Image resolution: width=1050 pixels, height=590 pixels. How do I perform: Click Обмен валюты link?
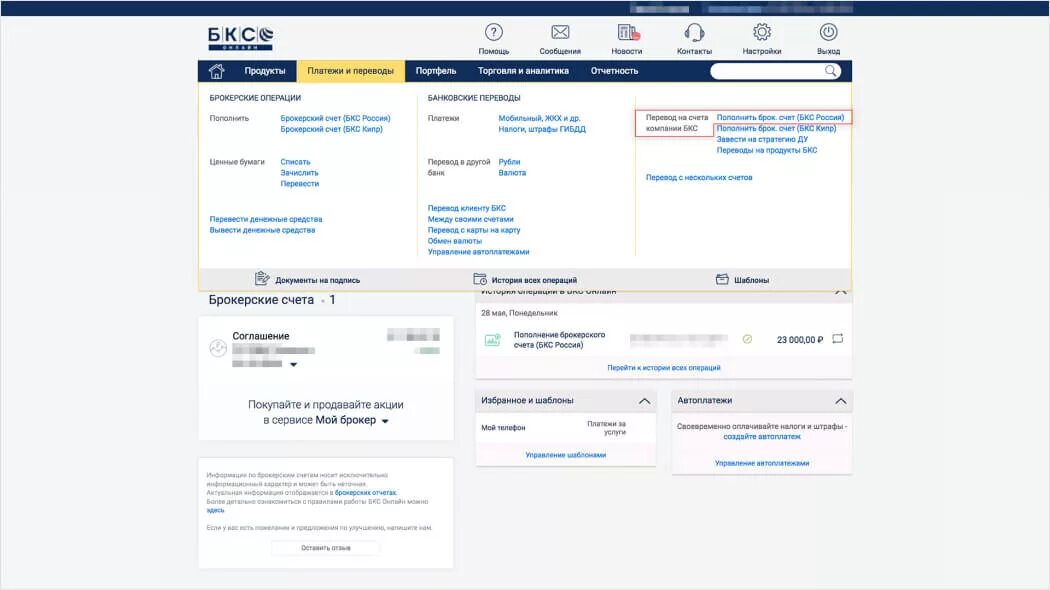point(455,241)
